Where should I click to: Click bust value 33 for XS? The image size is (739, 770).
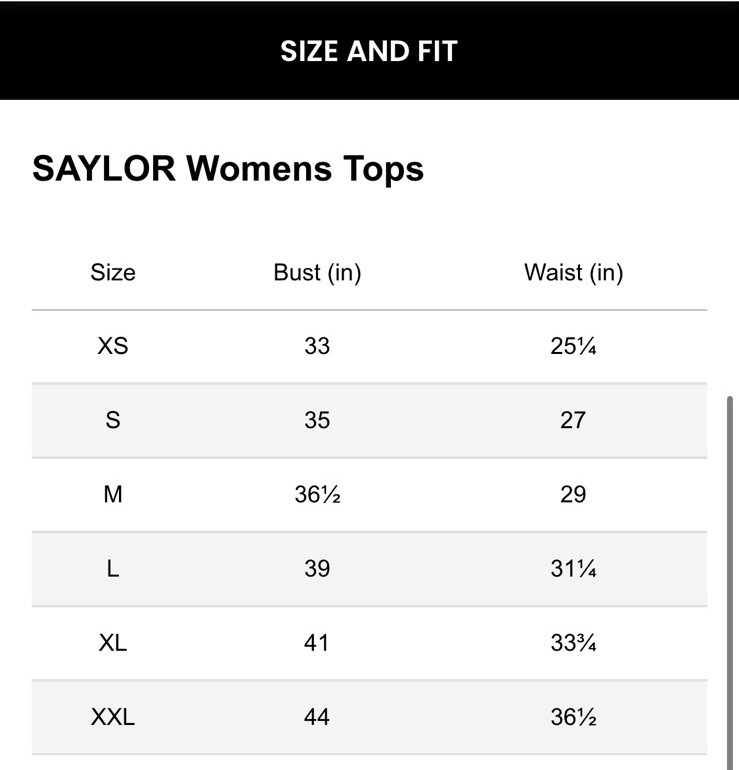tap(317, 346)
